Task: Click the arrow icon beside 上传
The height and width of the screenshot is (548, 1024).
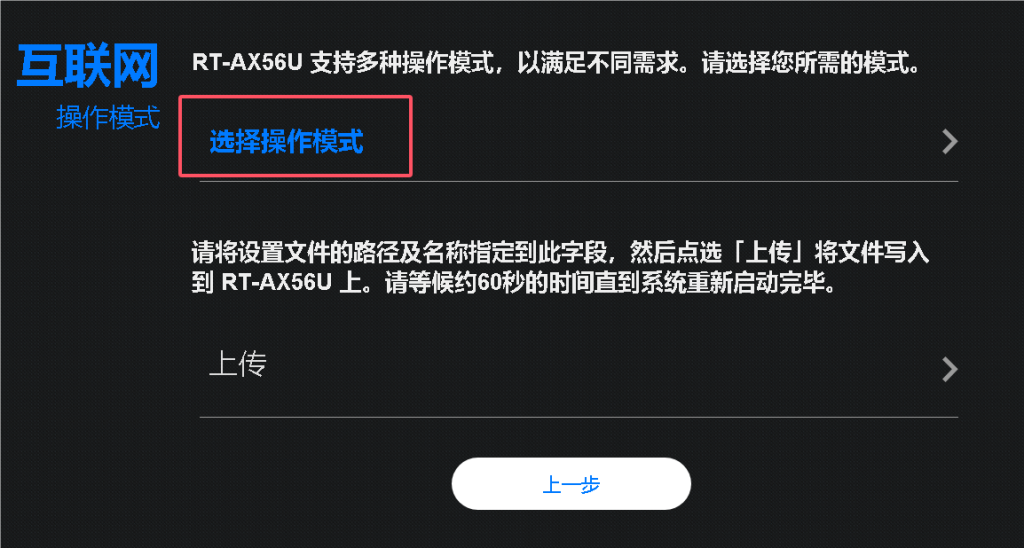Action: coord(950,369)
